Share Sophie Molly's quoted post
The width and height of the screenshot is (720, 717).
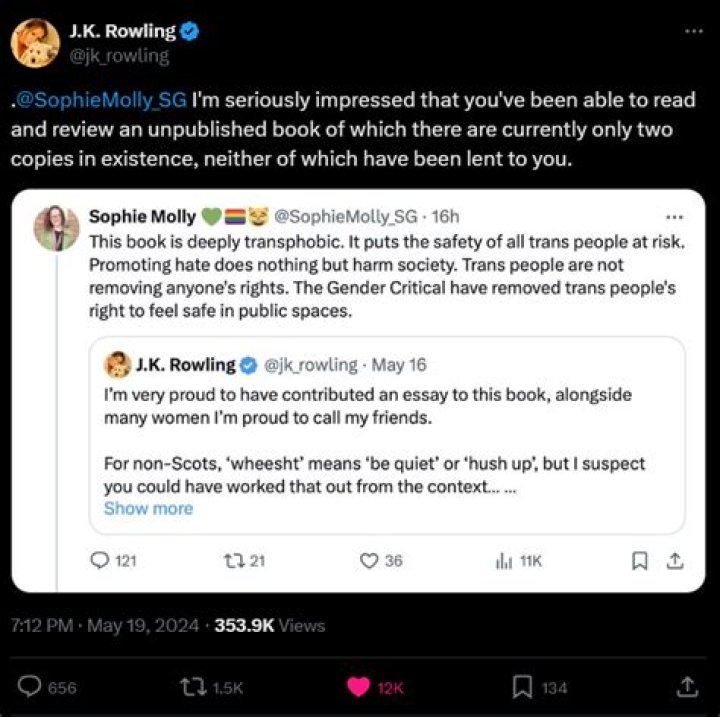(x=673, y=561)
